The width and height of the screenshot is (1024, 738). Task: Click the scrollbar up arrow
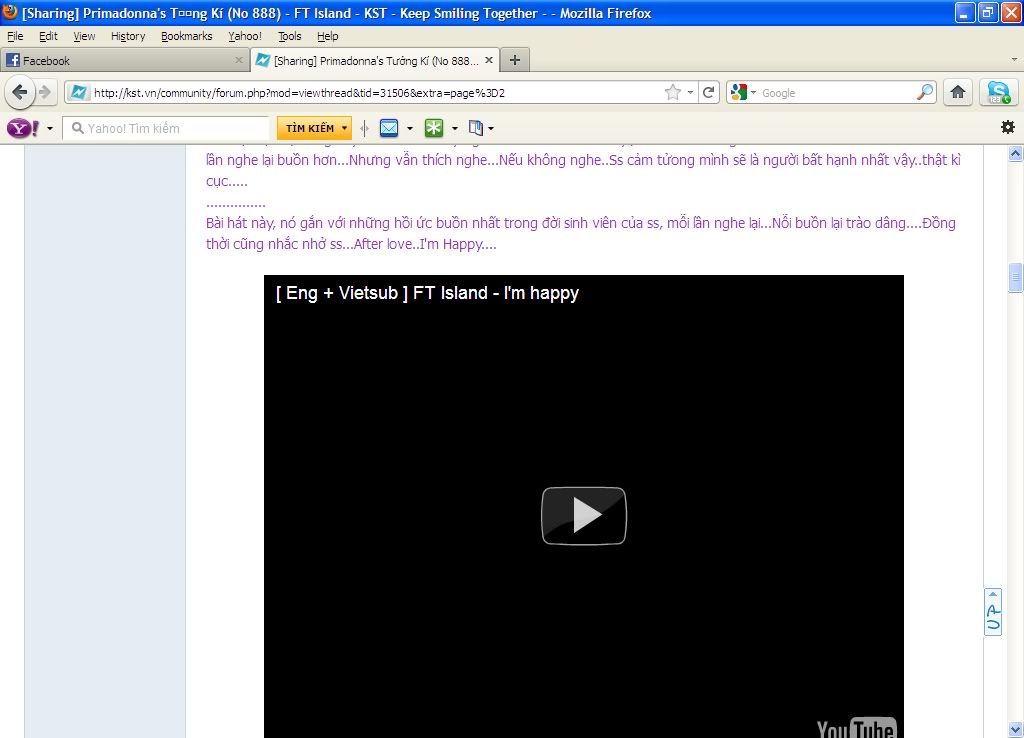pos(1015,153)
